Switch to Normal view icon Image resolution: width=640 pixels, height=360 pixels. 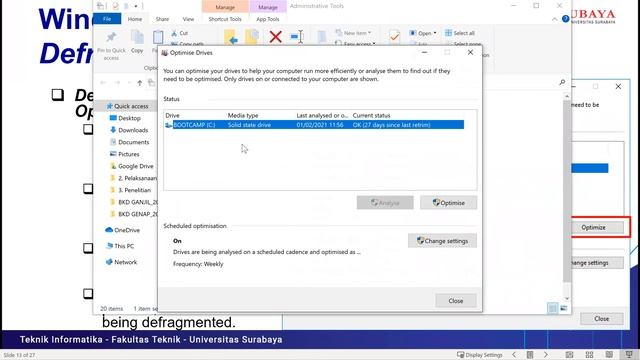tap(569, 355)
